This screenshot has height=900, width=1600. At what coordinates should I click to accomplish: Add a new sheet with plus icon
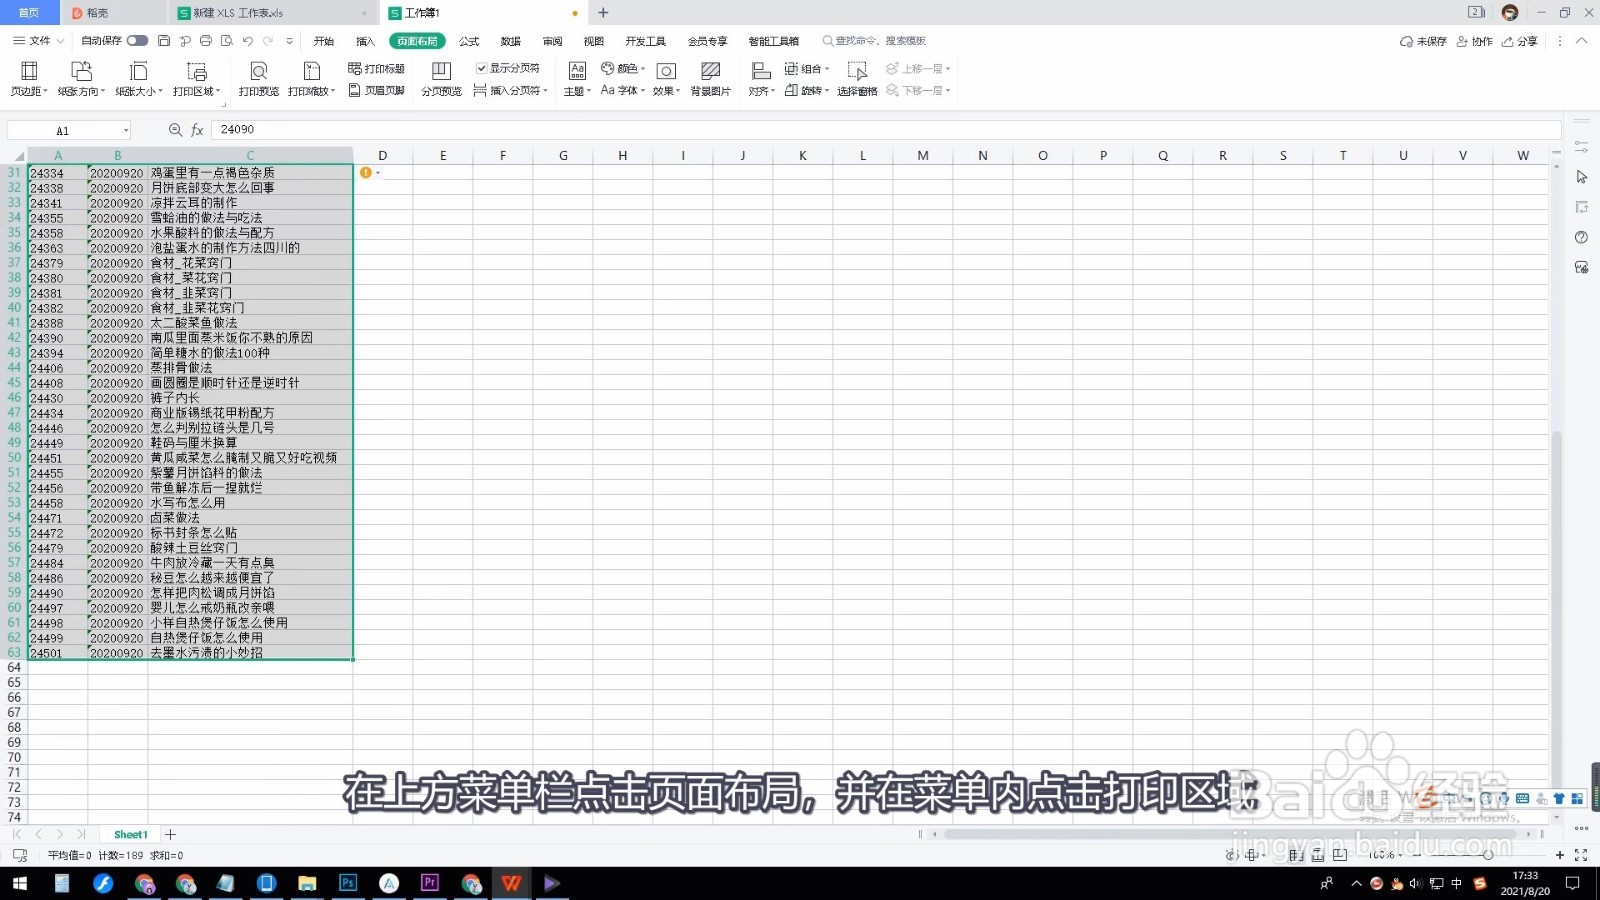[170, 834]
